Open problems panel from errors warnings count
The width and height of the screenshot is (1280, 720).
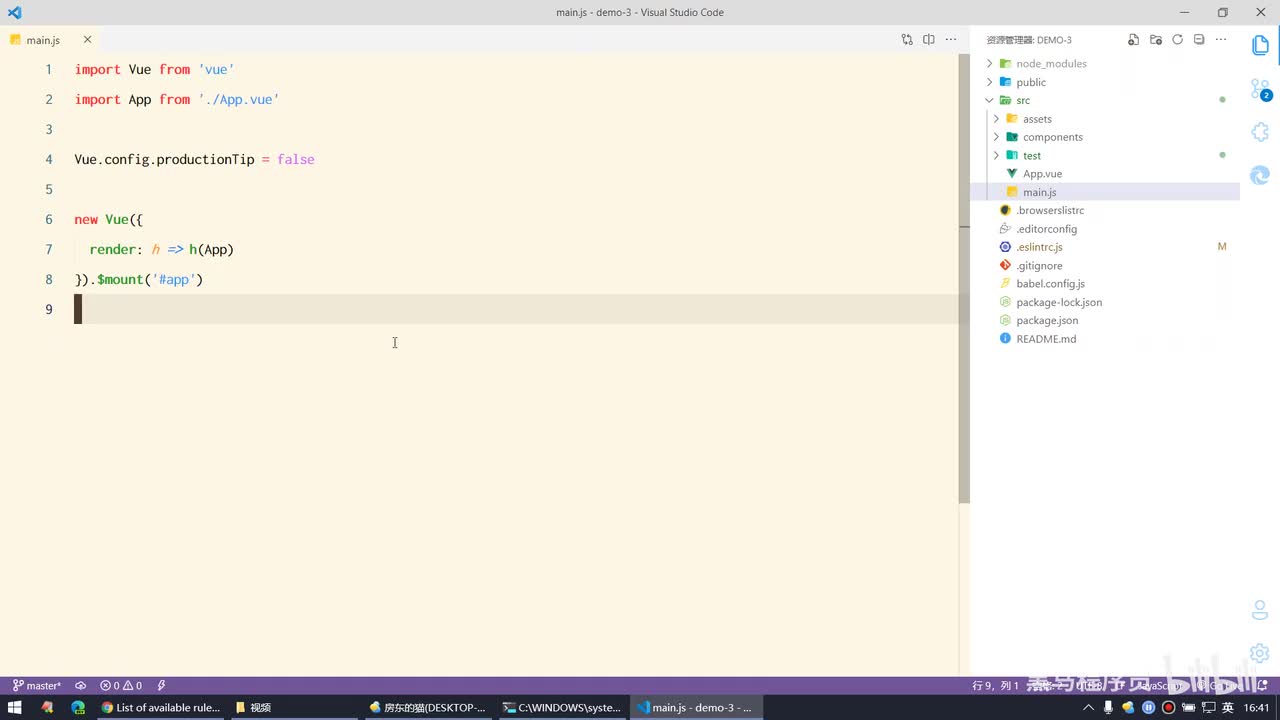click(121, 686)
